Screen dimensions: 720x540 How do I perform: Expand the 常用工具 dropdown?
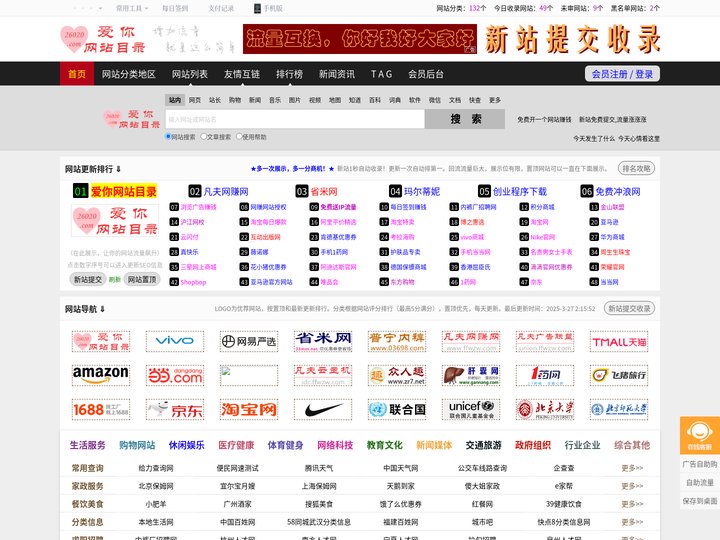(132, 8)
